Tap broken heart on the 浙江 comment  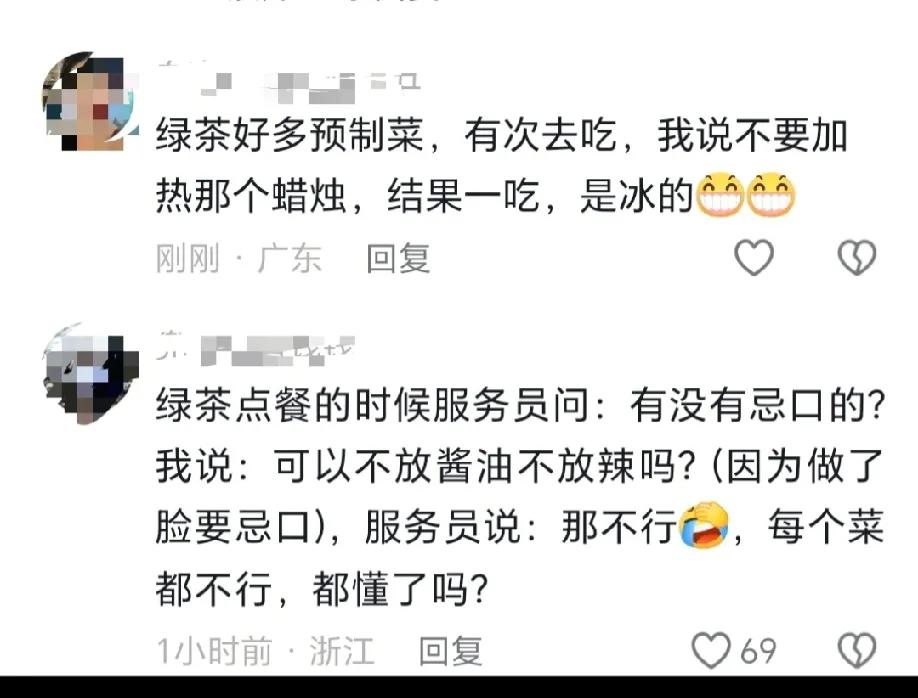tap(857, 650)
